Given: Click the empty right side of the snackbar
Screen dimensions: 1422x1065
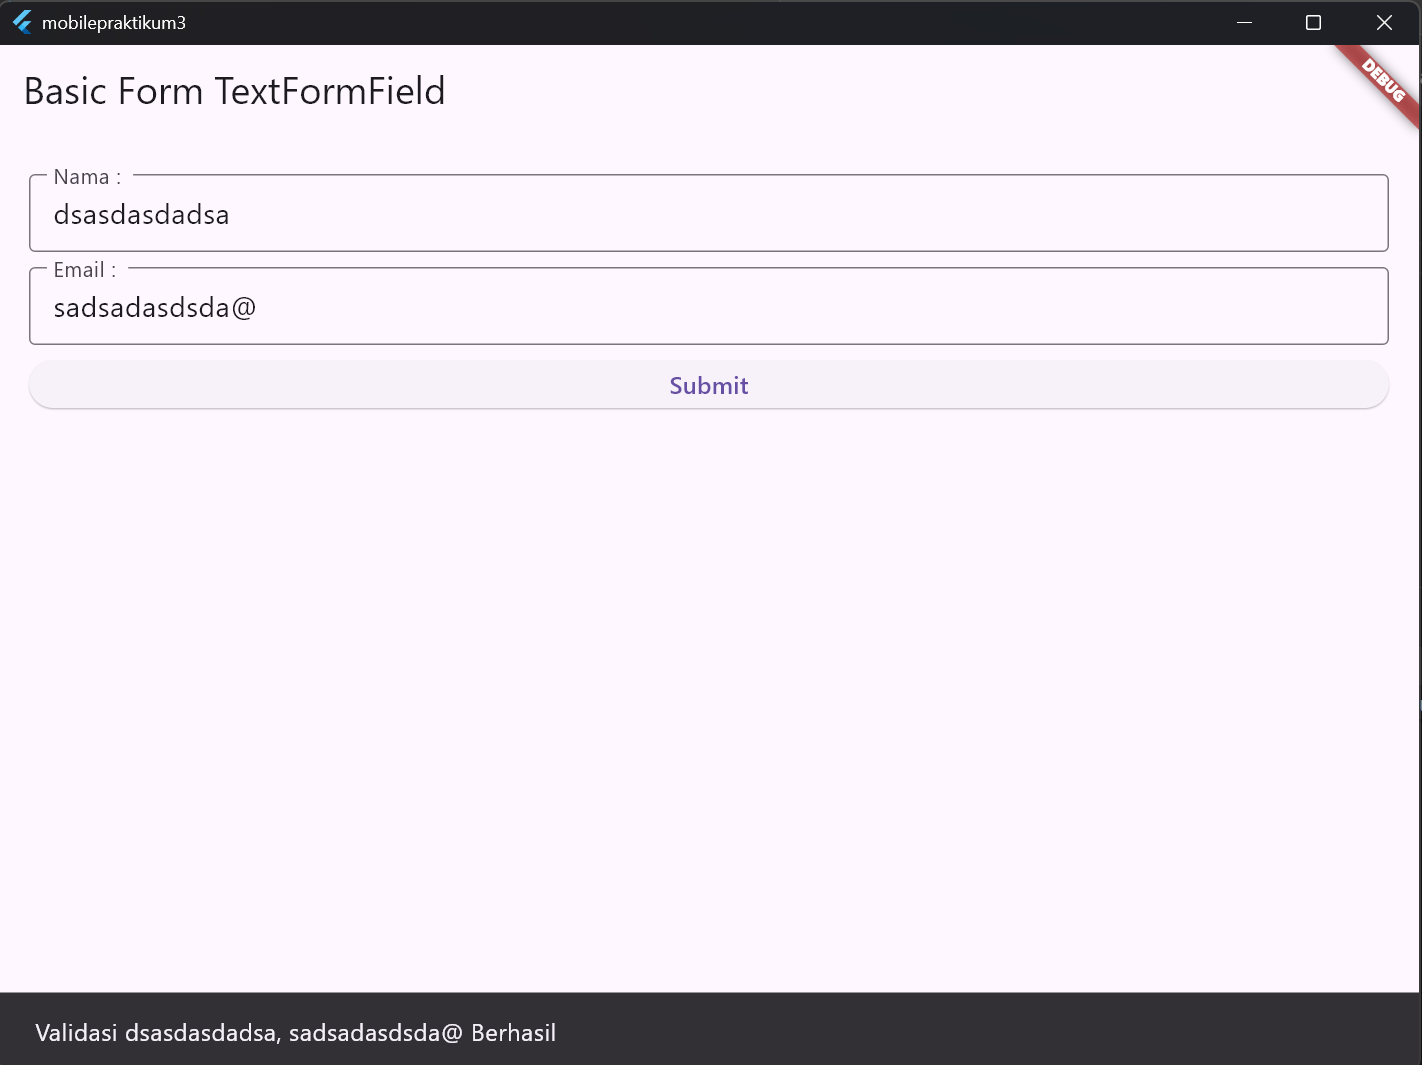Looking at the screenshot, I should 1000,1030.
